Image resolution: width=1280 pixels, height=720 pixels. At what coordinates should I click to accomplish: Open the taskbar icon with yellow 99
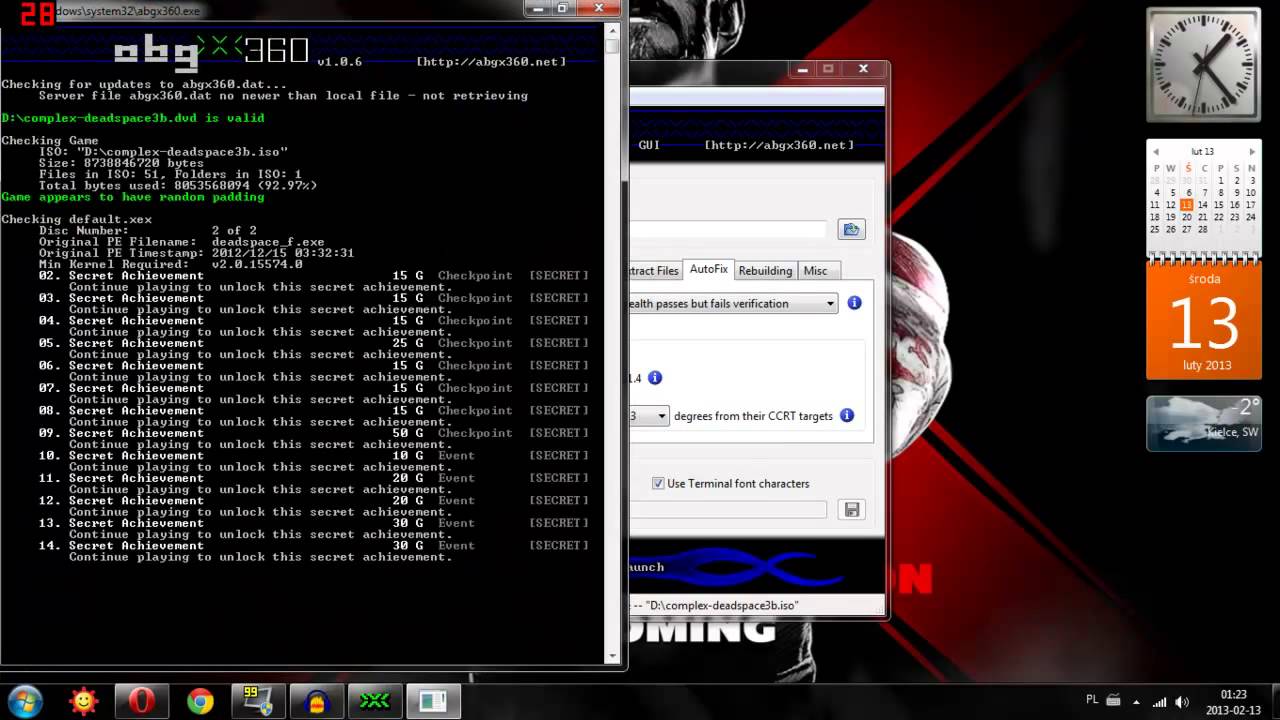tap(258, 702)
